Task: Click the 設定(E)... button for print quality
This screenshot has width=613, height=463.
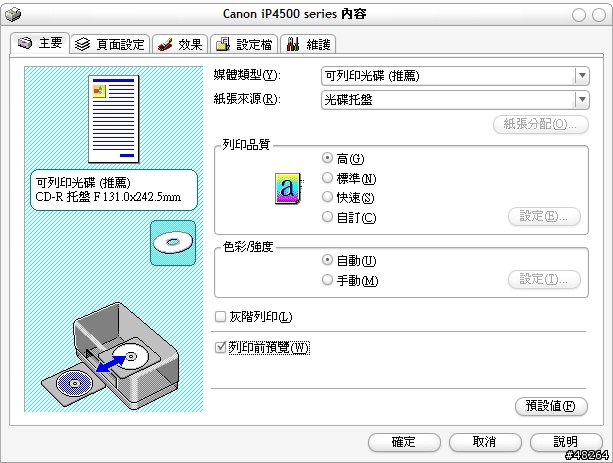Action: click(x=544, y=216)
